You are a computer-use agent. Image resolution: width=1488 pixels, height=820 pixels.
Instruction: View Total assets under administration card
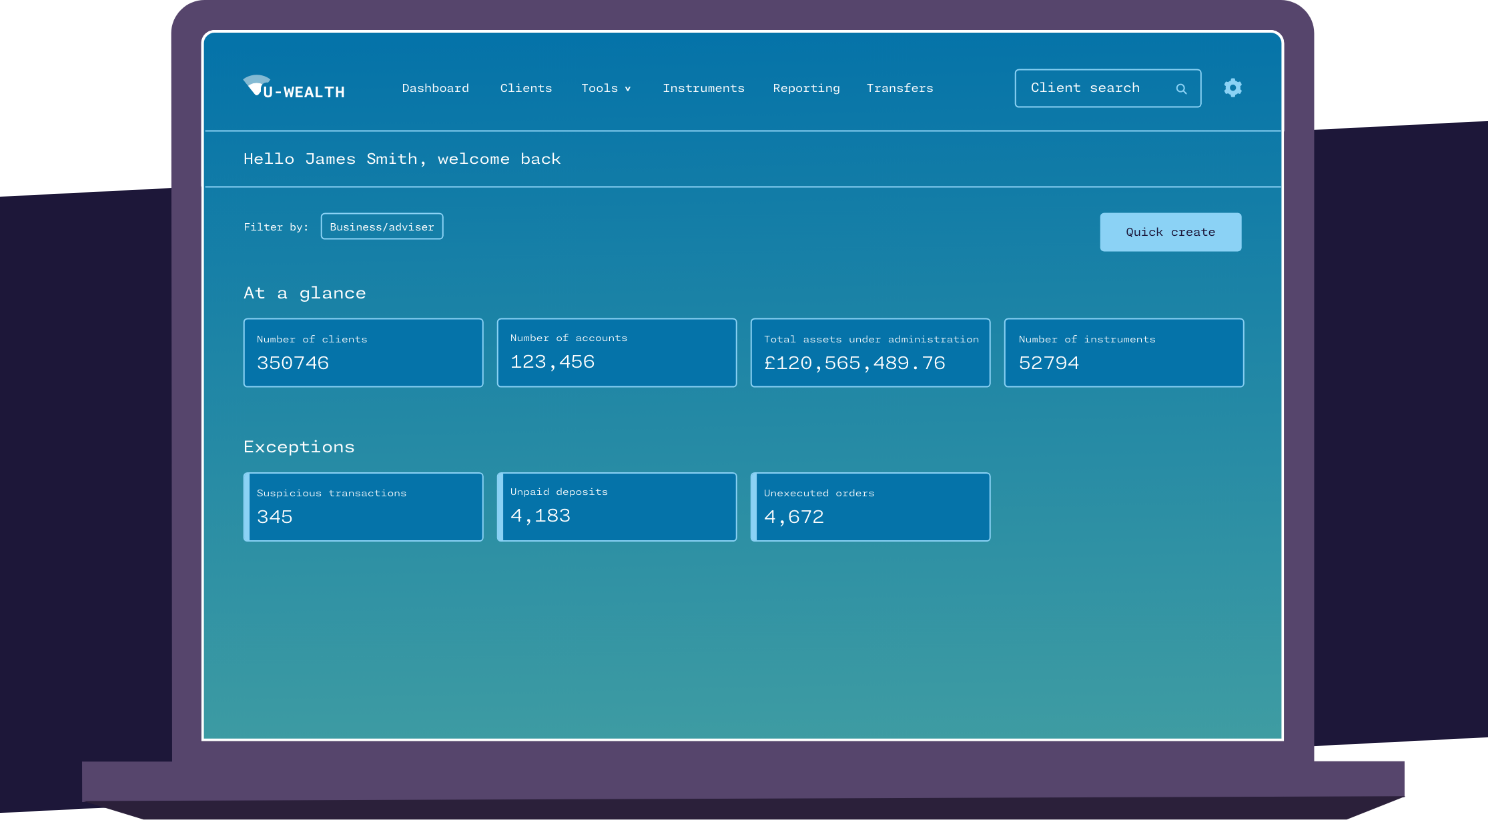870,353
